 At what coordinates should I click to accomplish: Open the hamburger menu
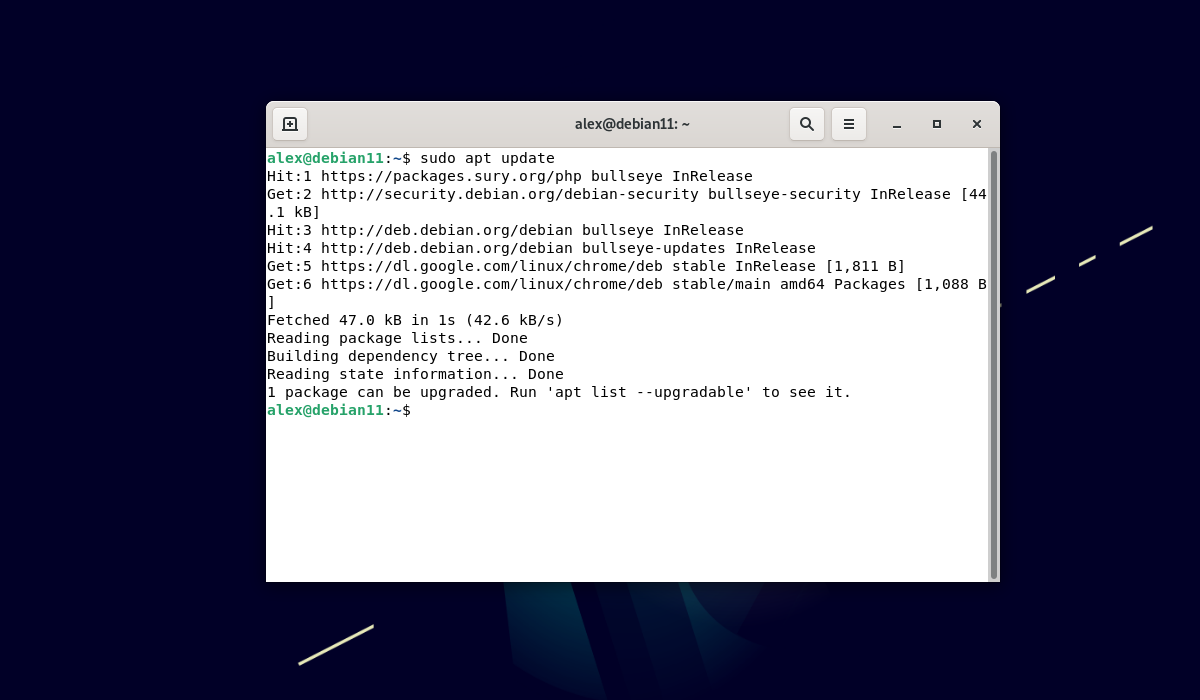pos(849,124)
